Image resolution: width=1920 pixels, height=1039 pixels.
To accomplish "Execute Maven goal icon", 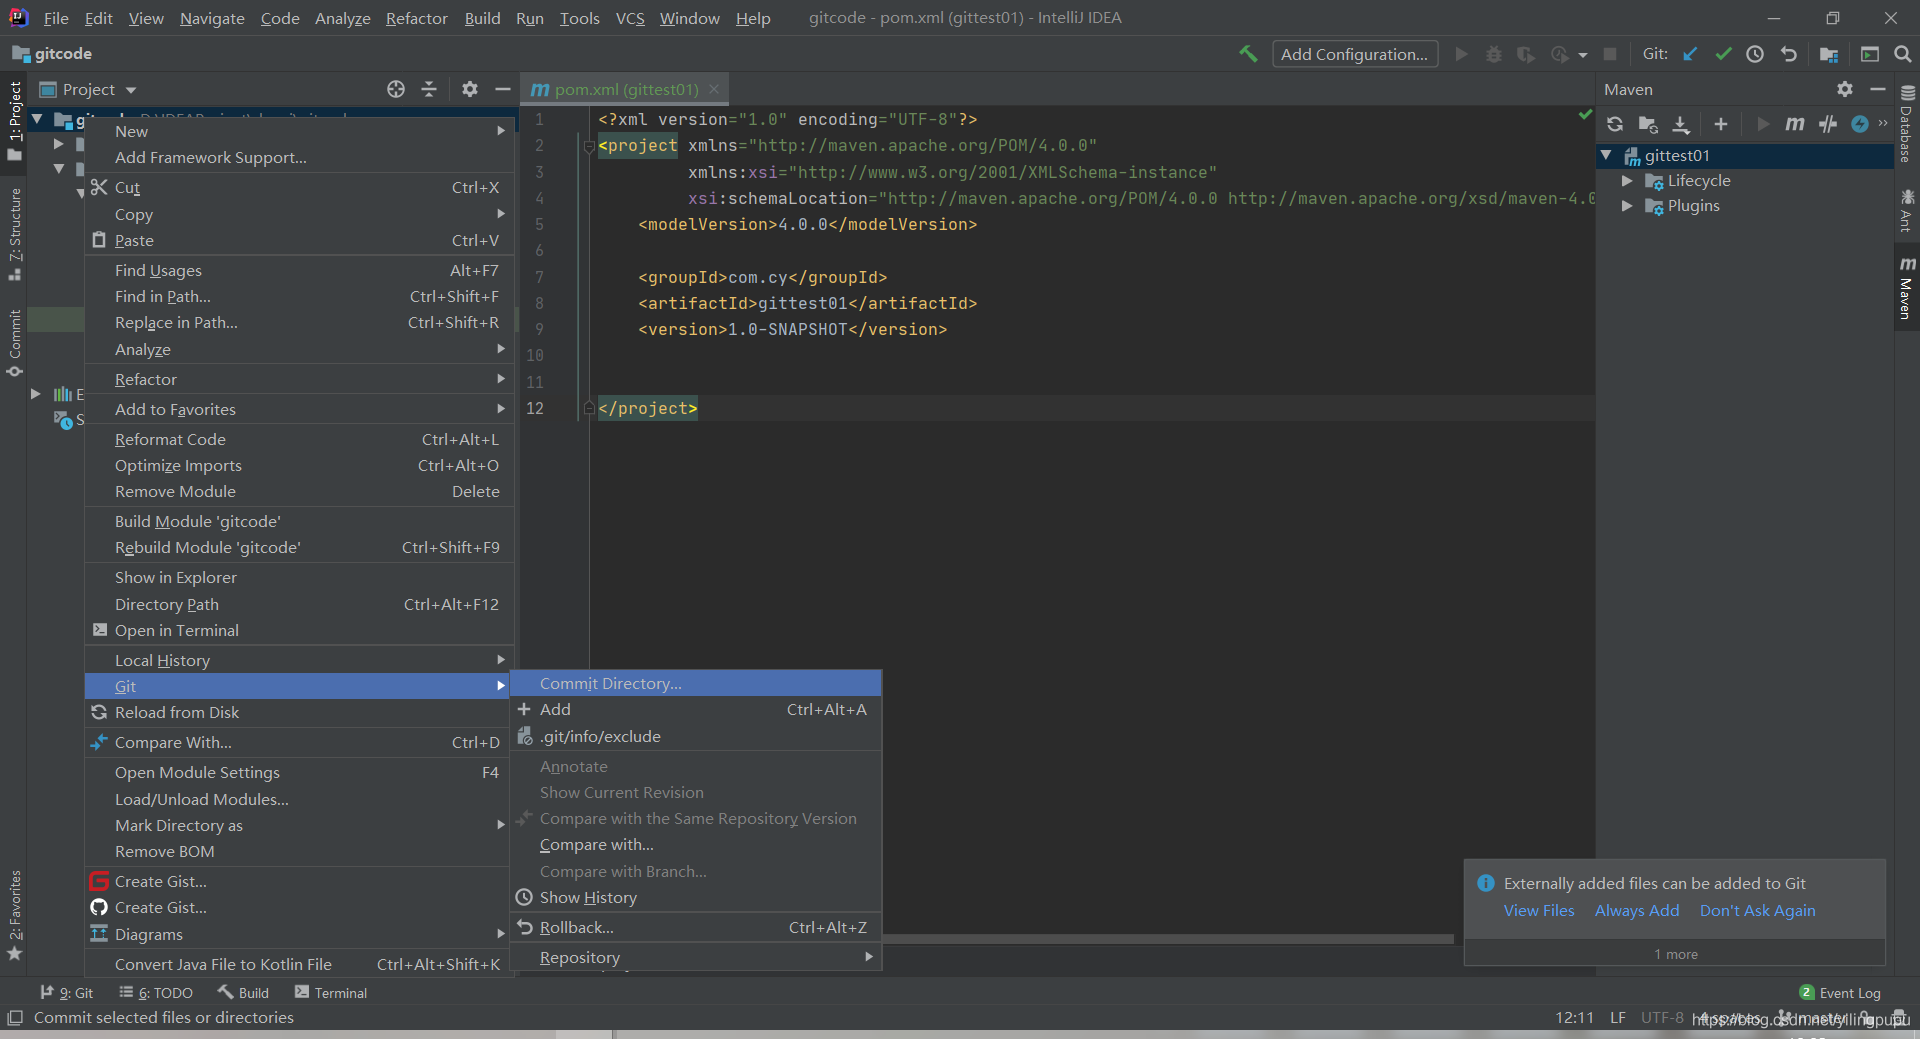I will point(1795,124).
